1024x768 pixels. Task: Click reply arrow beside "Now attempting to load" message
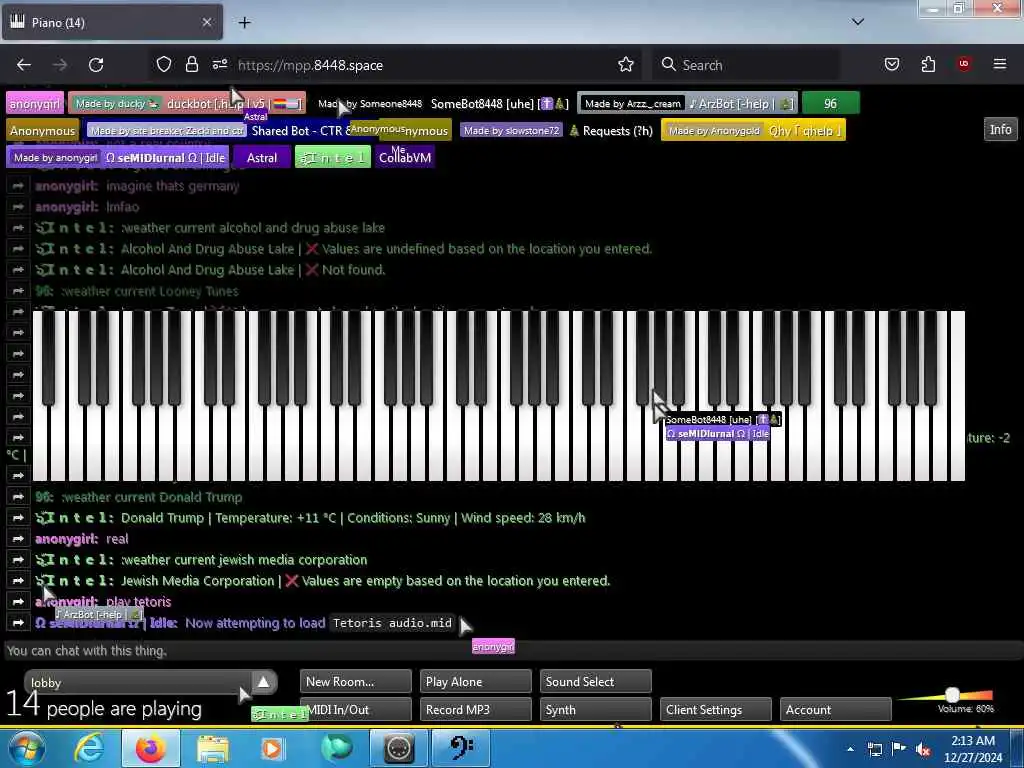(18, 623)
